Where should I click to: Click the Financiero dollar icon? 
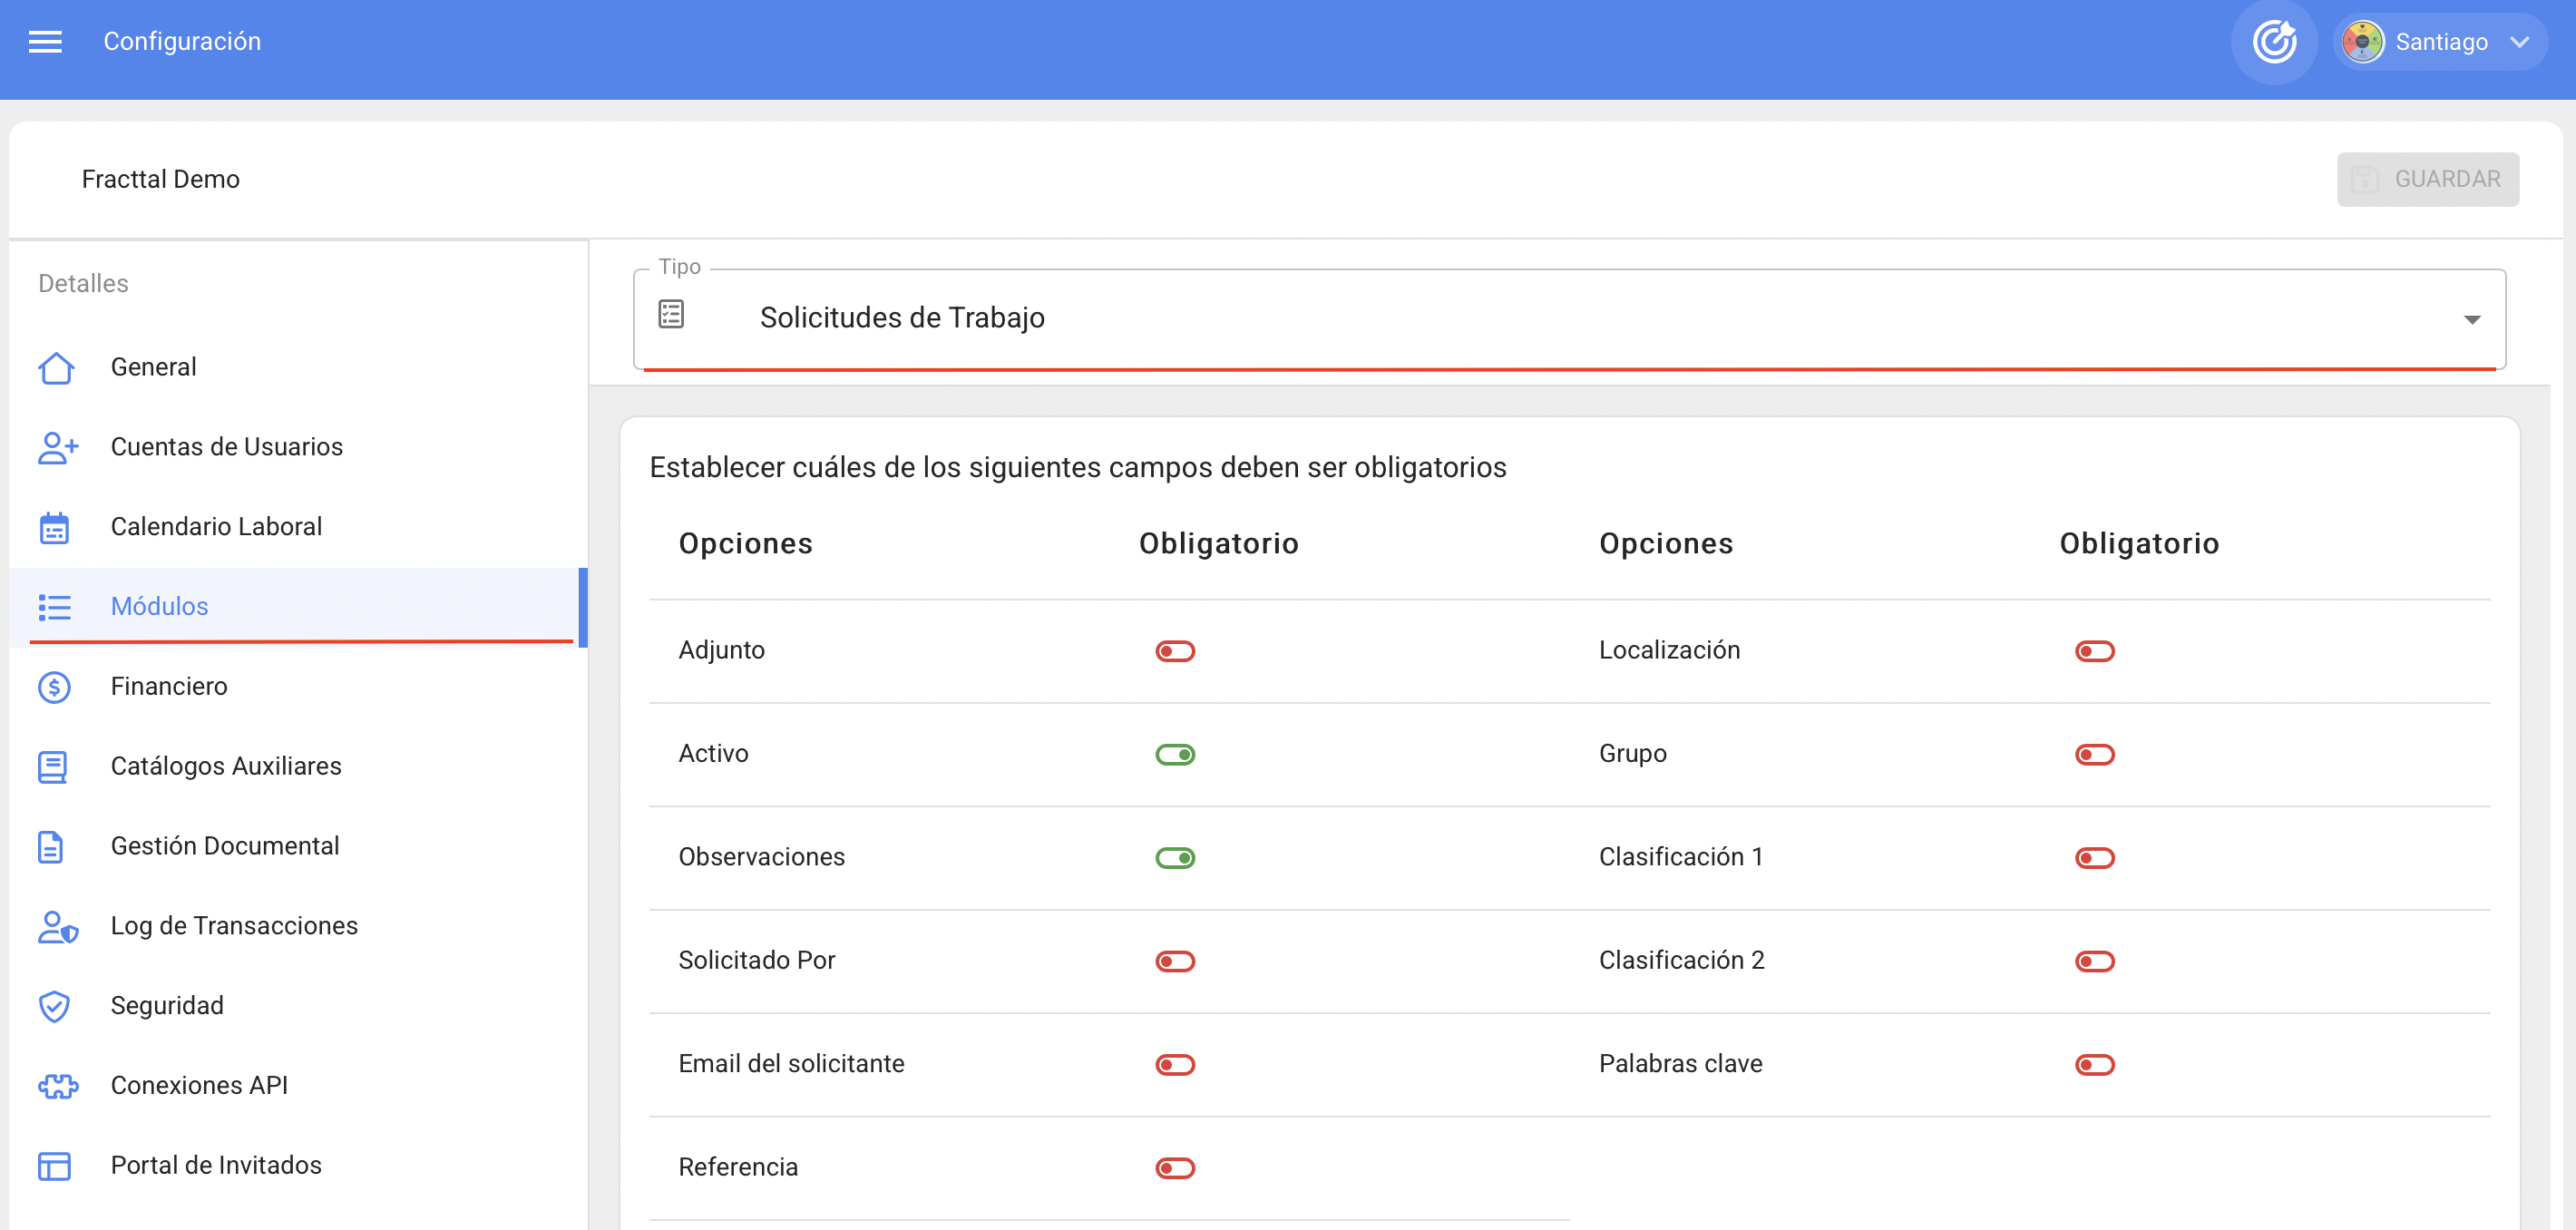[x=54, y=687]
